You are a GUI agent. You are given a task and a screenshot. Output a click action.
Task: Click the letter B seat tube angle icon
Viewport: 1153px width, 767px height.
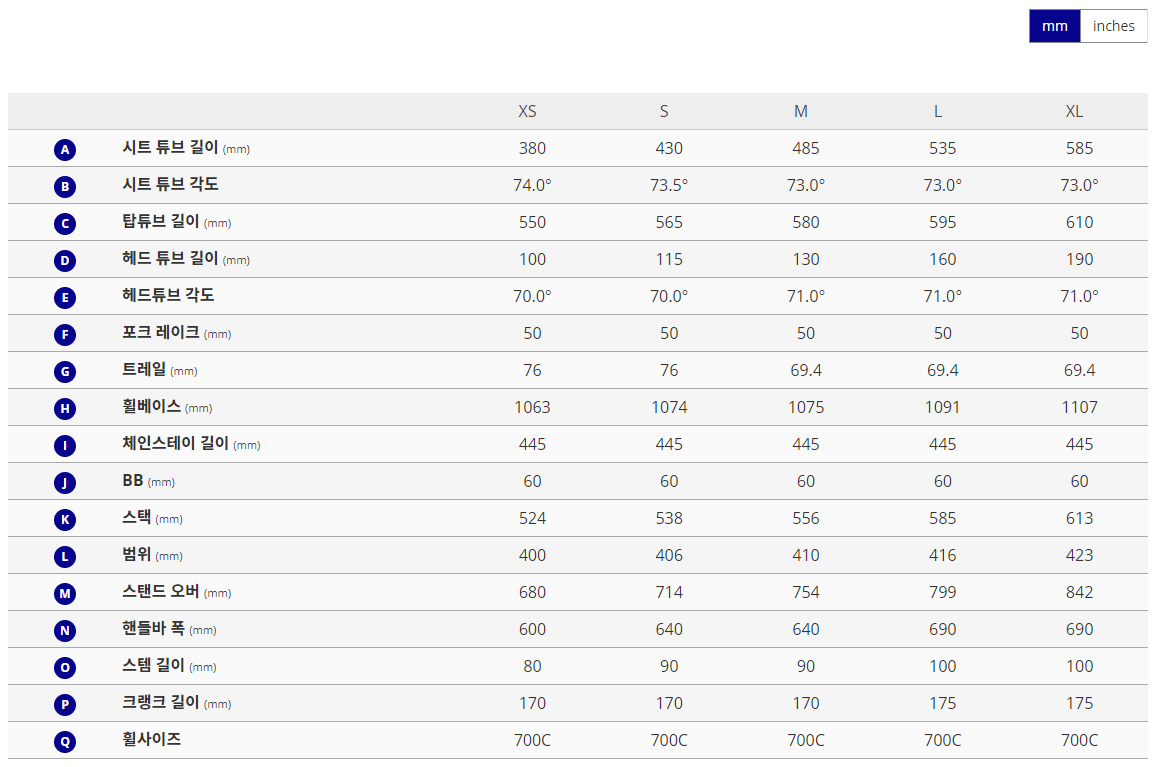65,187
